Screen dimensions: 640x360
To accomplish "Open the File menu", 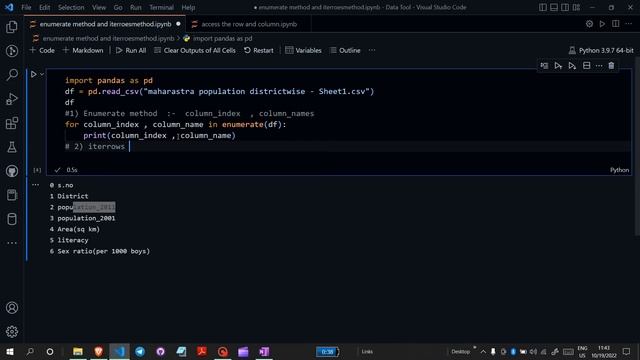I will [26, 7].
